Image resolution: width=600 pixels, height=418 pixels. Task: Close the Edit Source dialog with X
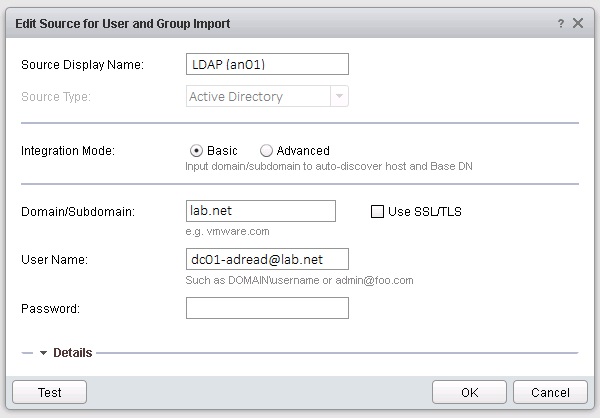click(x=580, y=21)
